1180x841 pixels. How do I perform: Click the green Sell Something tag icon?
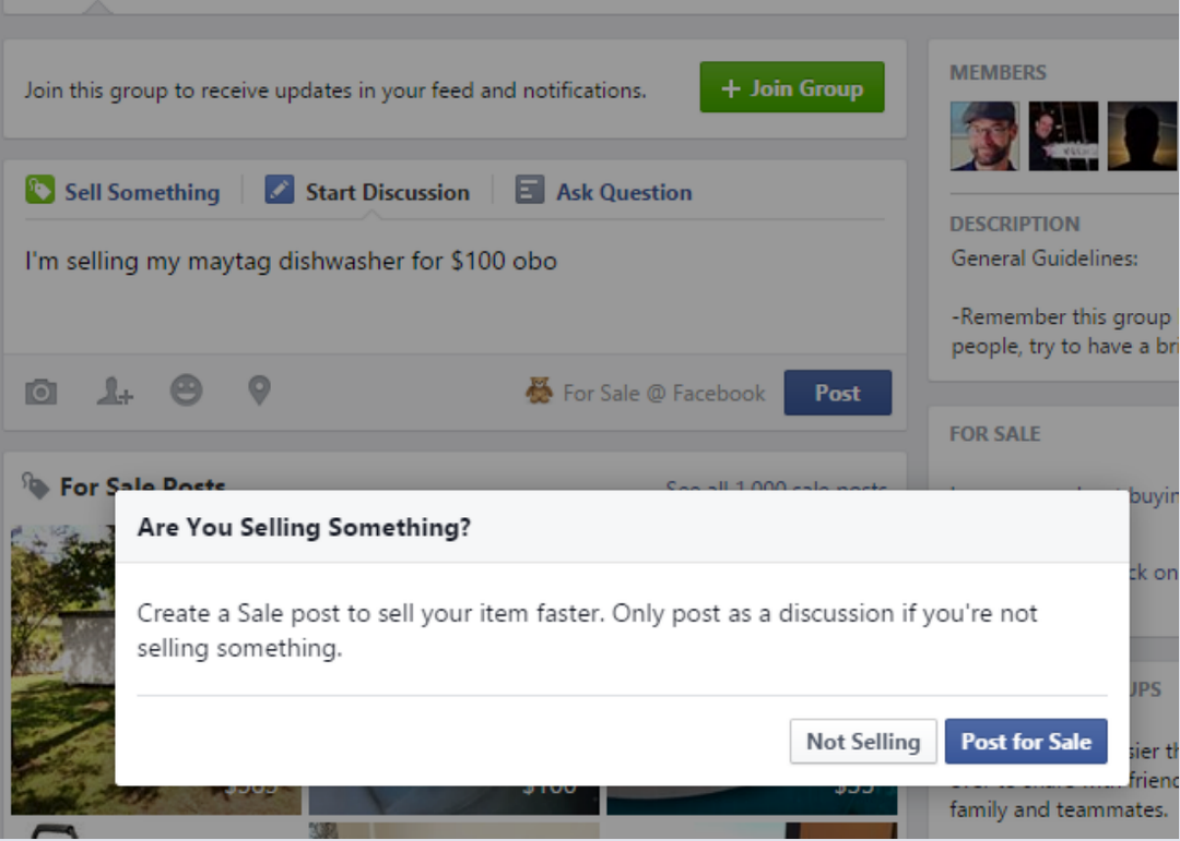pyautogui.click(x=40, y=190)
